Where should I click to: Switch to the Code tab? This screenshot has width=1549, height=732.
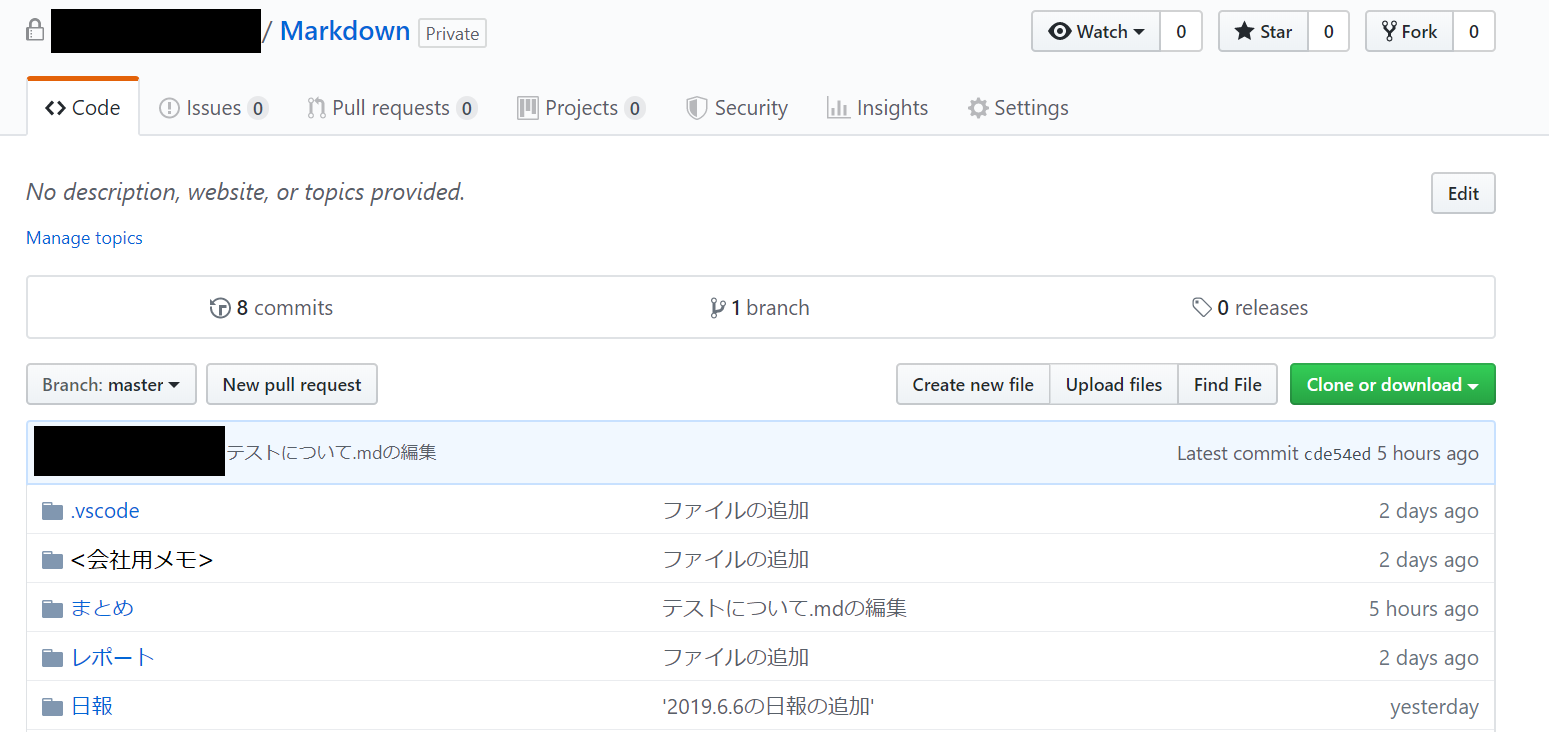coord(83,108)
